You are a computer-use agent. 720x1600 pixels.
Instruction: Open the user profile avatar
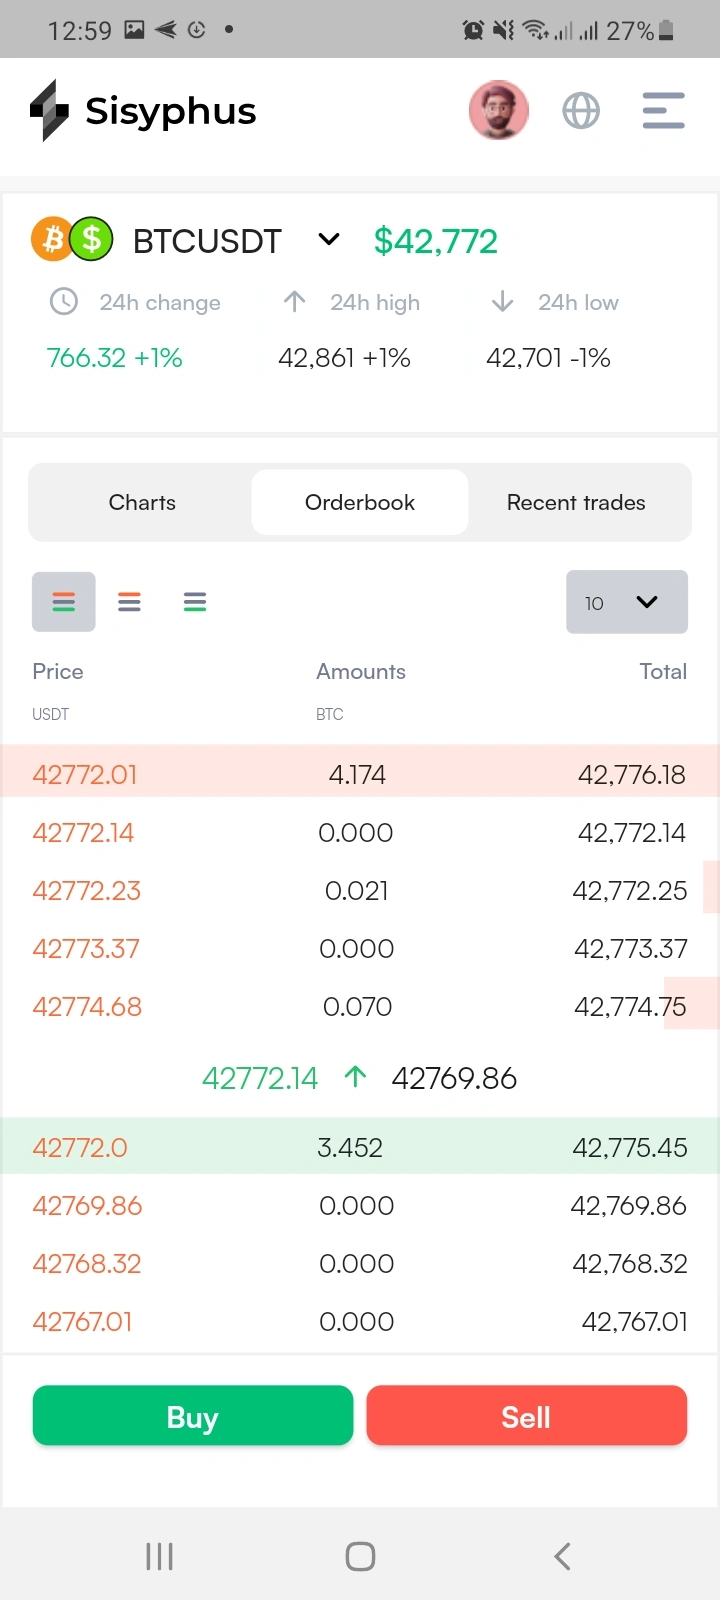point(499,110)
